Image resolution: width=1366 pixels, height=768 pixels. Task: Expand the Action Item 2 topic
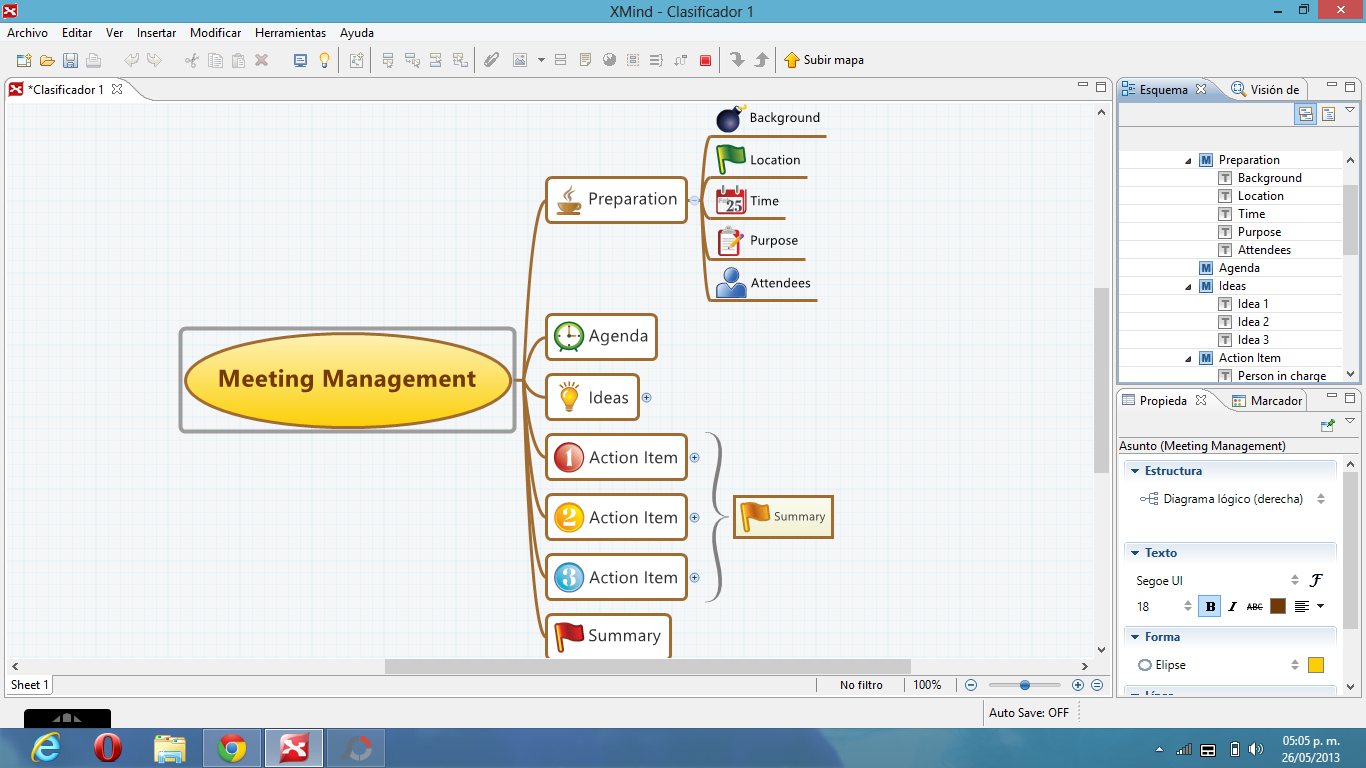pos(695,518)
